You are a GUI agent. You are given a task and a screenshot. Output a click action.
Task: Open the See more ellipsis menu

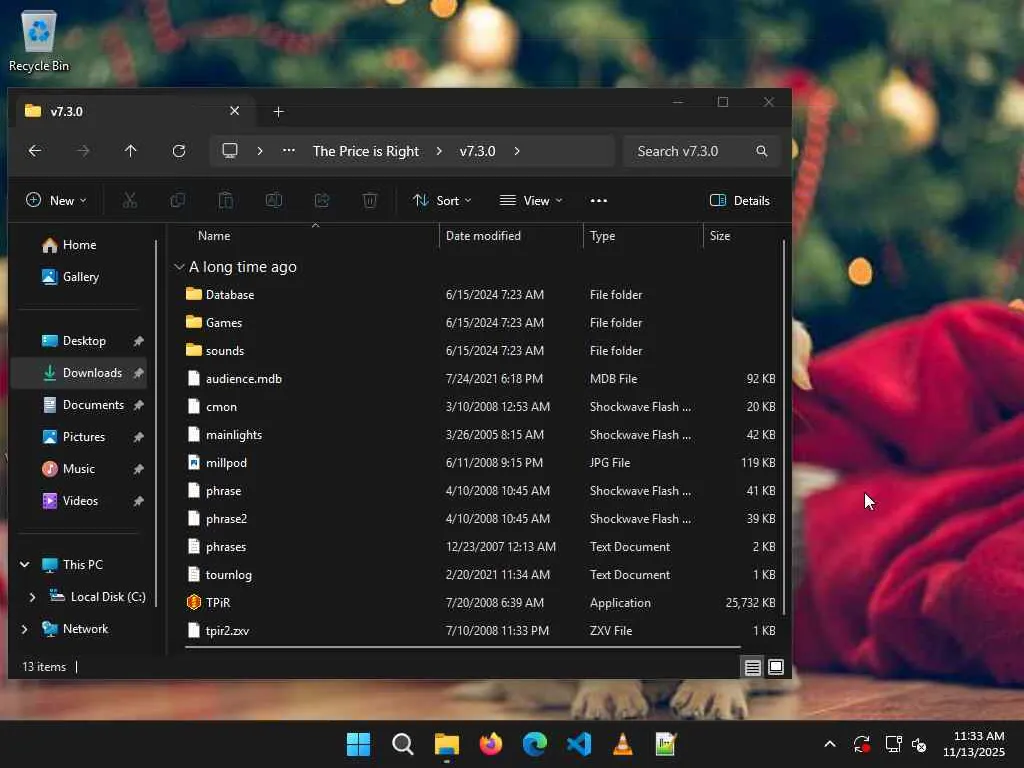click(x=599, y=200)
